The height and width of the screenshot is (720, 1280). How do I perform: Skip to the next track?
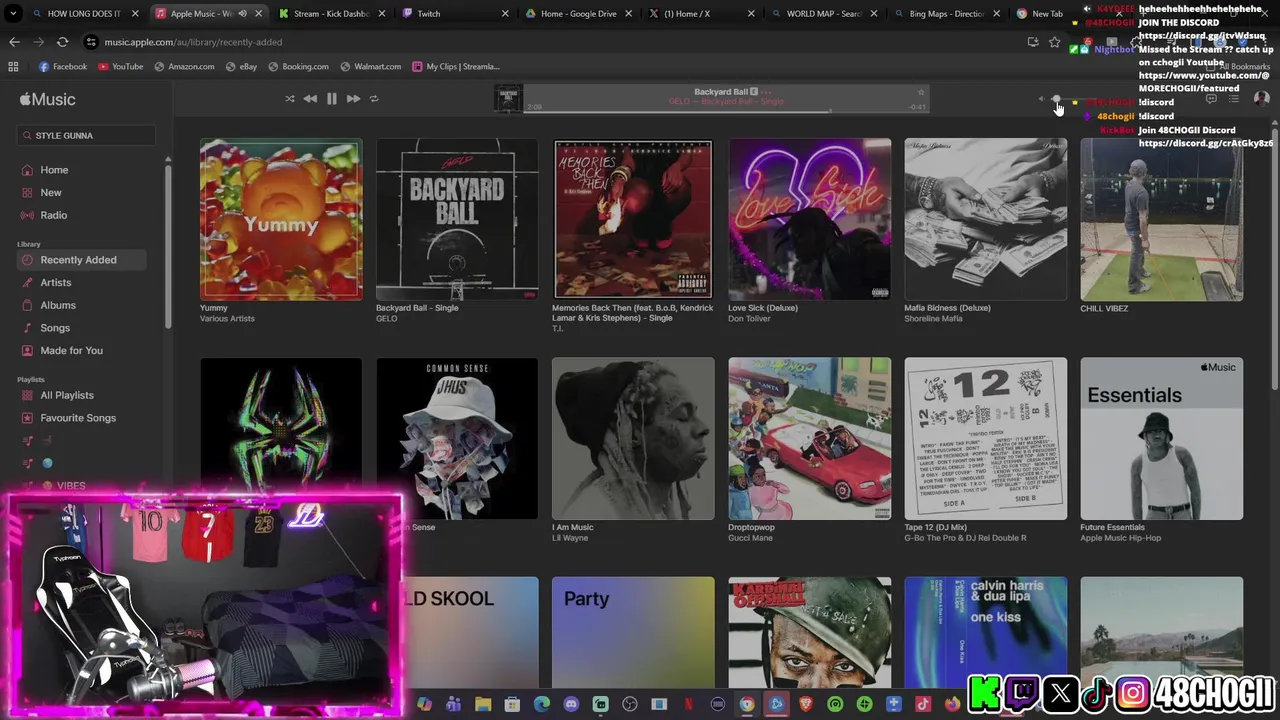click(x=353, y=99)
